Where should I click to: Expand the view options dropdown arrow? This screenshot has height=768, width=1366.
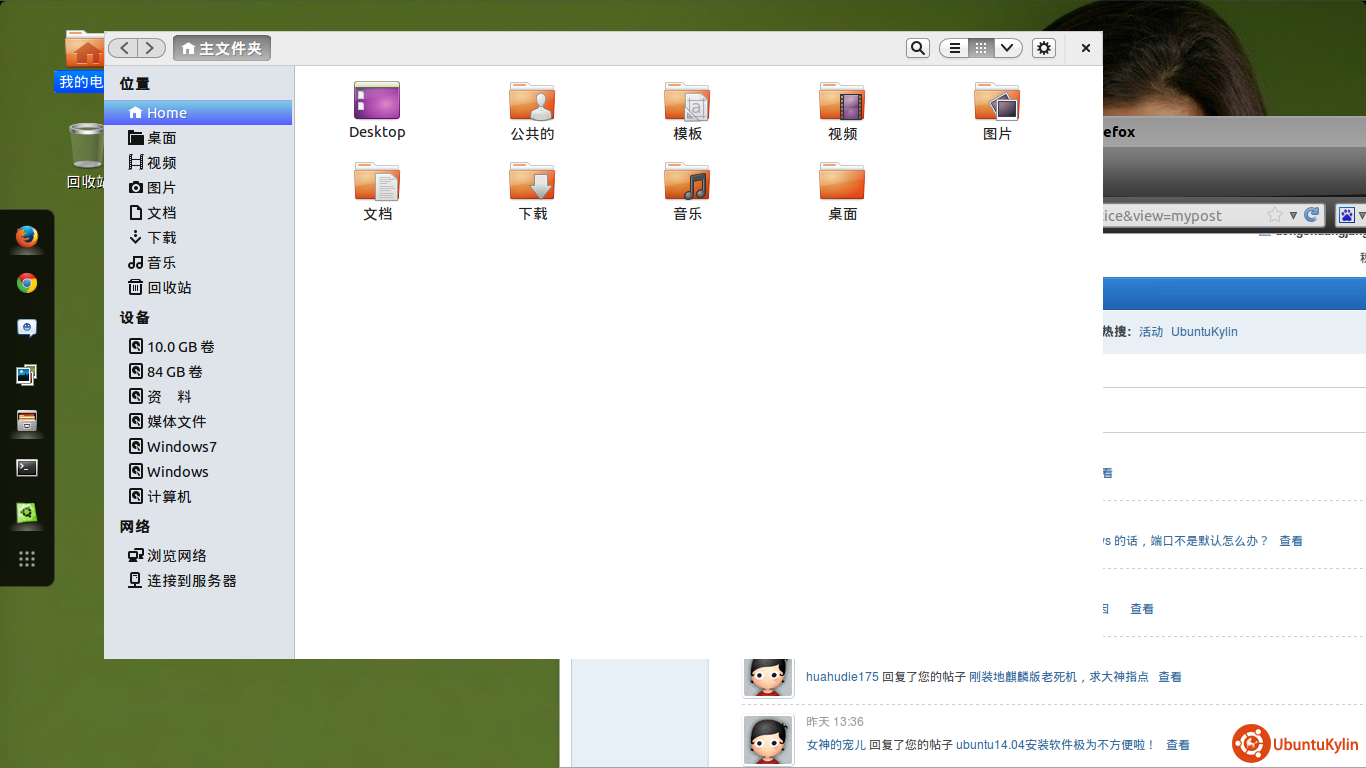pyautogui.click(x=1008, y=48)
